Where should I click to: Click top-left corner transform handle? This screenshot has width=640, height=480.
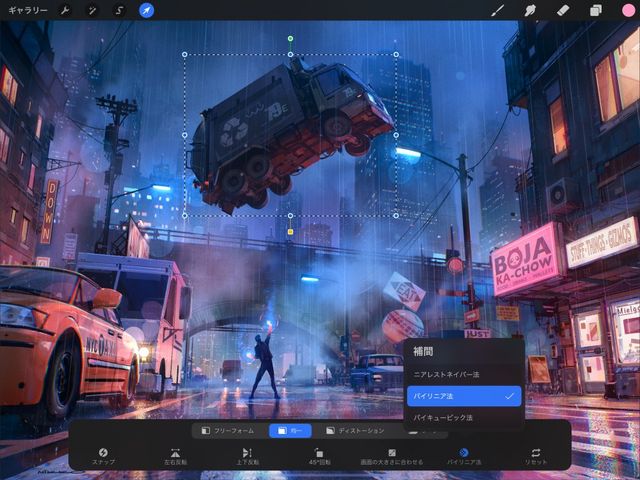point(184,54)
